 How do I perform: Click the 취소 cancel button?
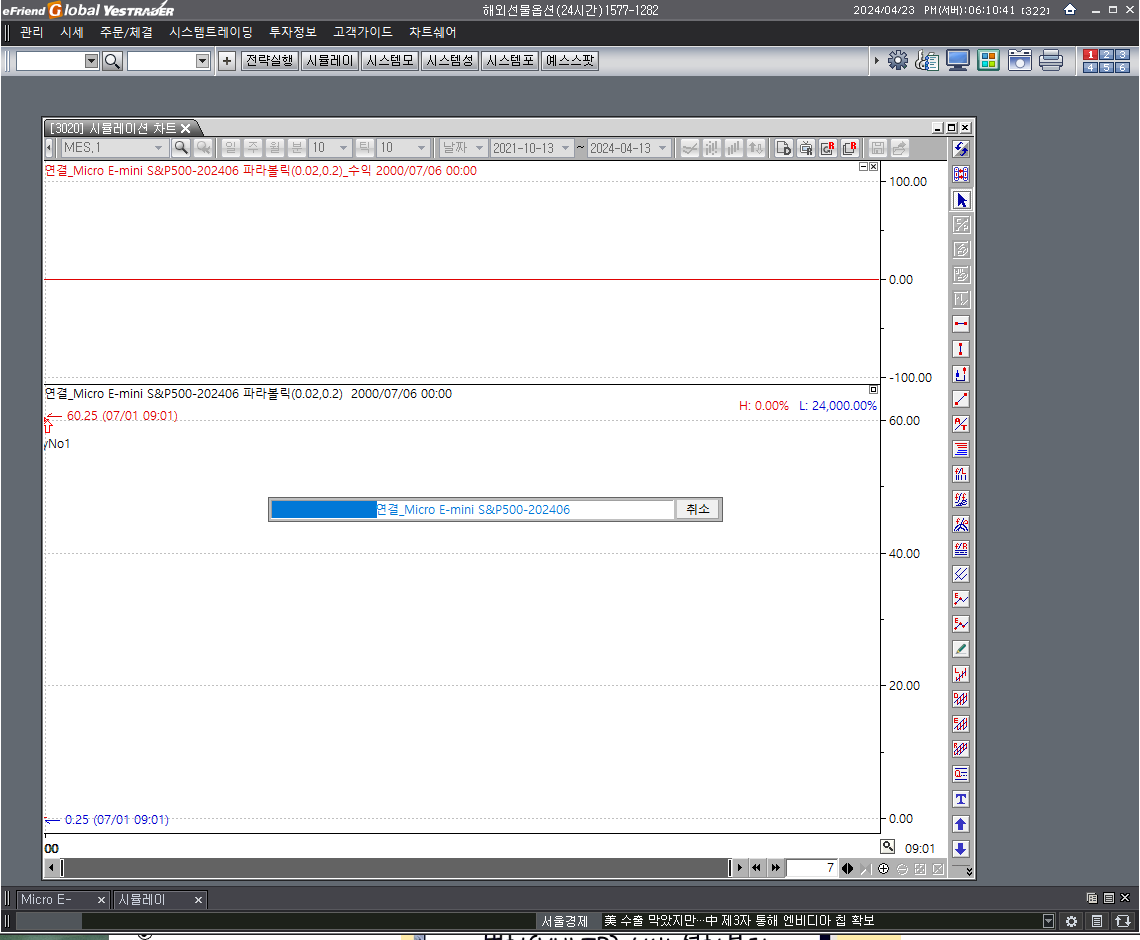coord(697,510)
